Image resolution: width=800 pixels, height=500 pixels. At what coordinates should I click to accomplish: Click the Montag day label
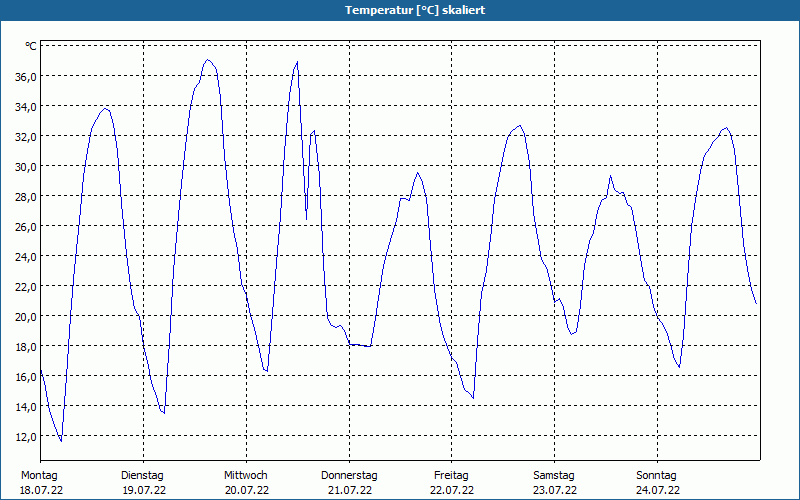click(x=39, y=476)
